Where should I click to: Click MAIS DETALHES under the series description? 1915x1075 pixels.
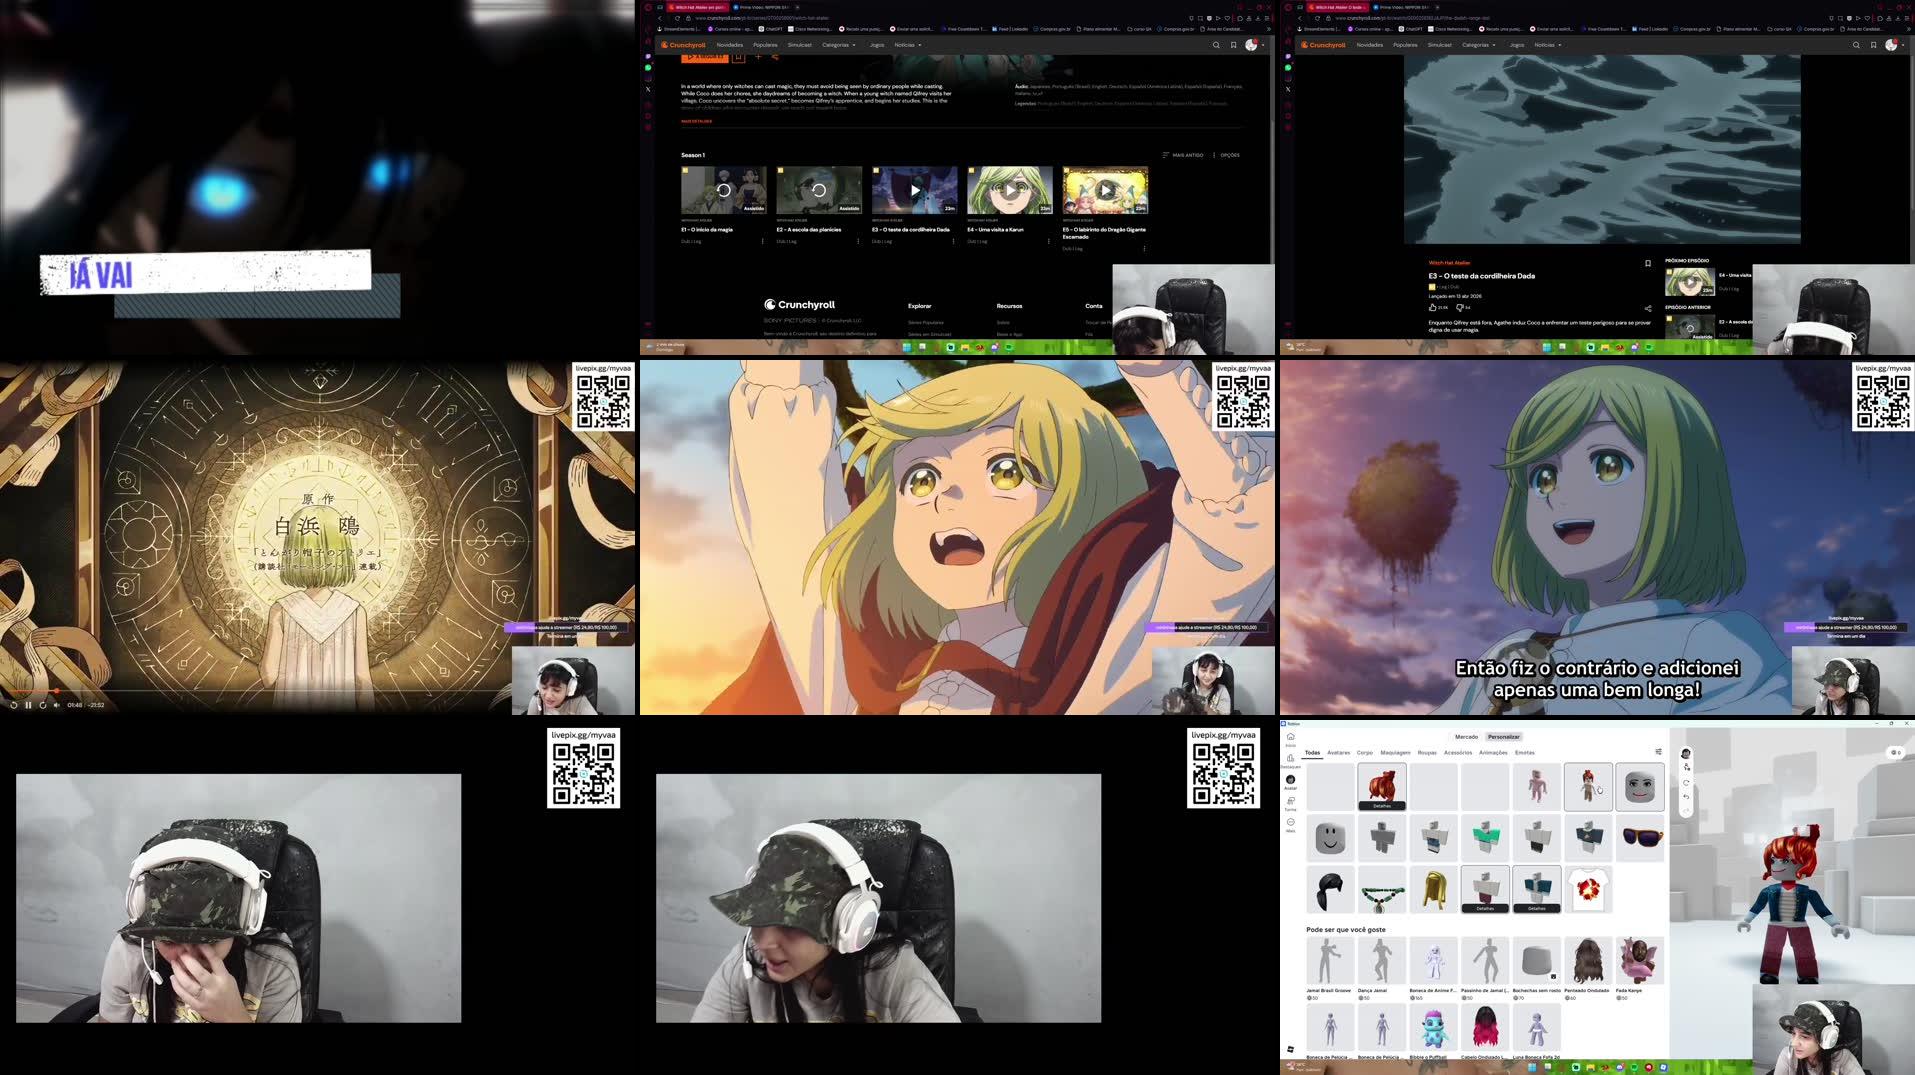tap(697, 121)
